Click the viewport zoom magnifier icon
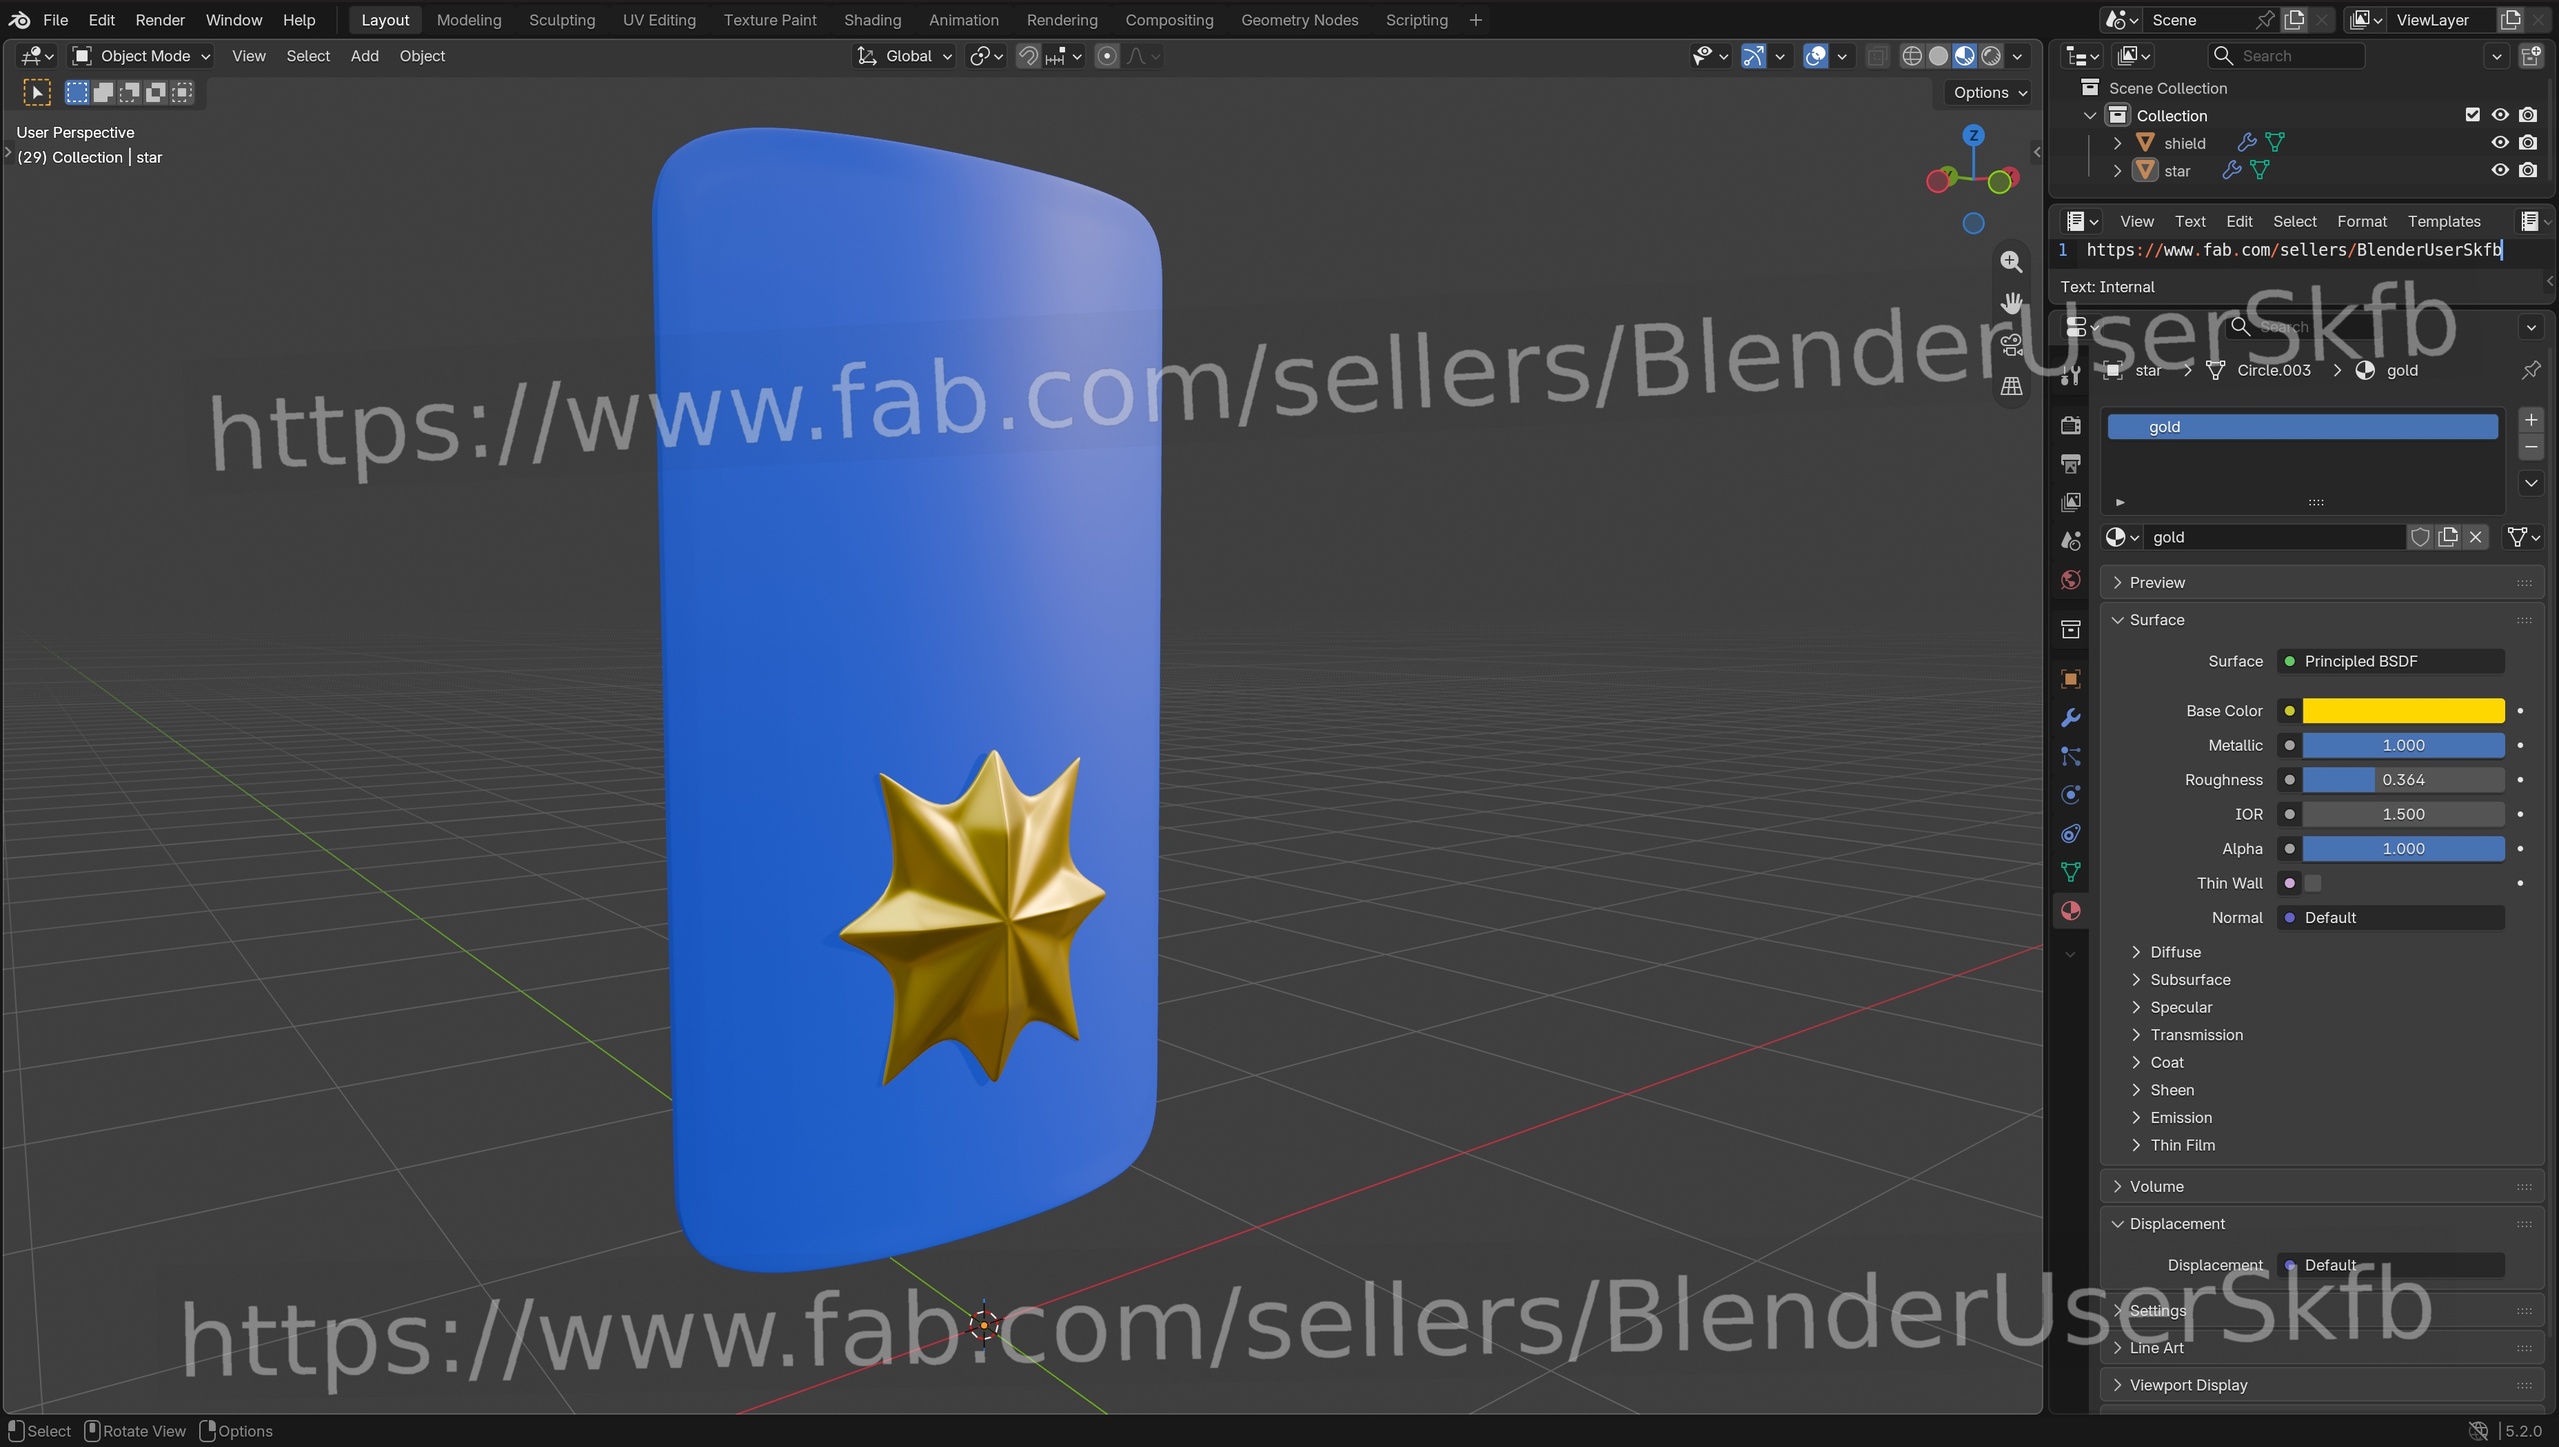Screen dimensions: 2559x1447 (x=2011, y=262)
